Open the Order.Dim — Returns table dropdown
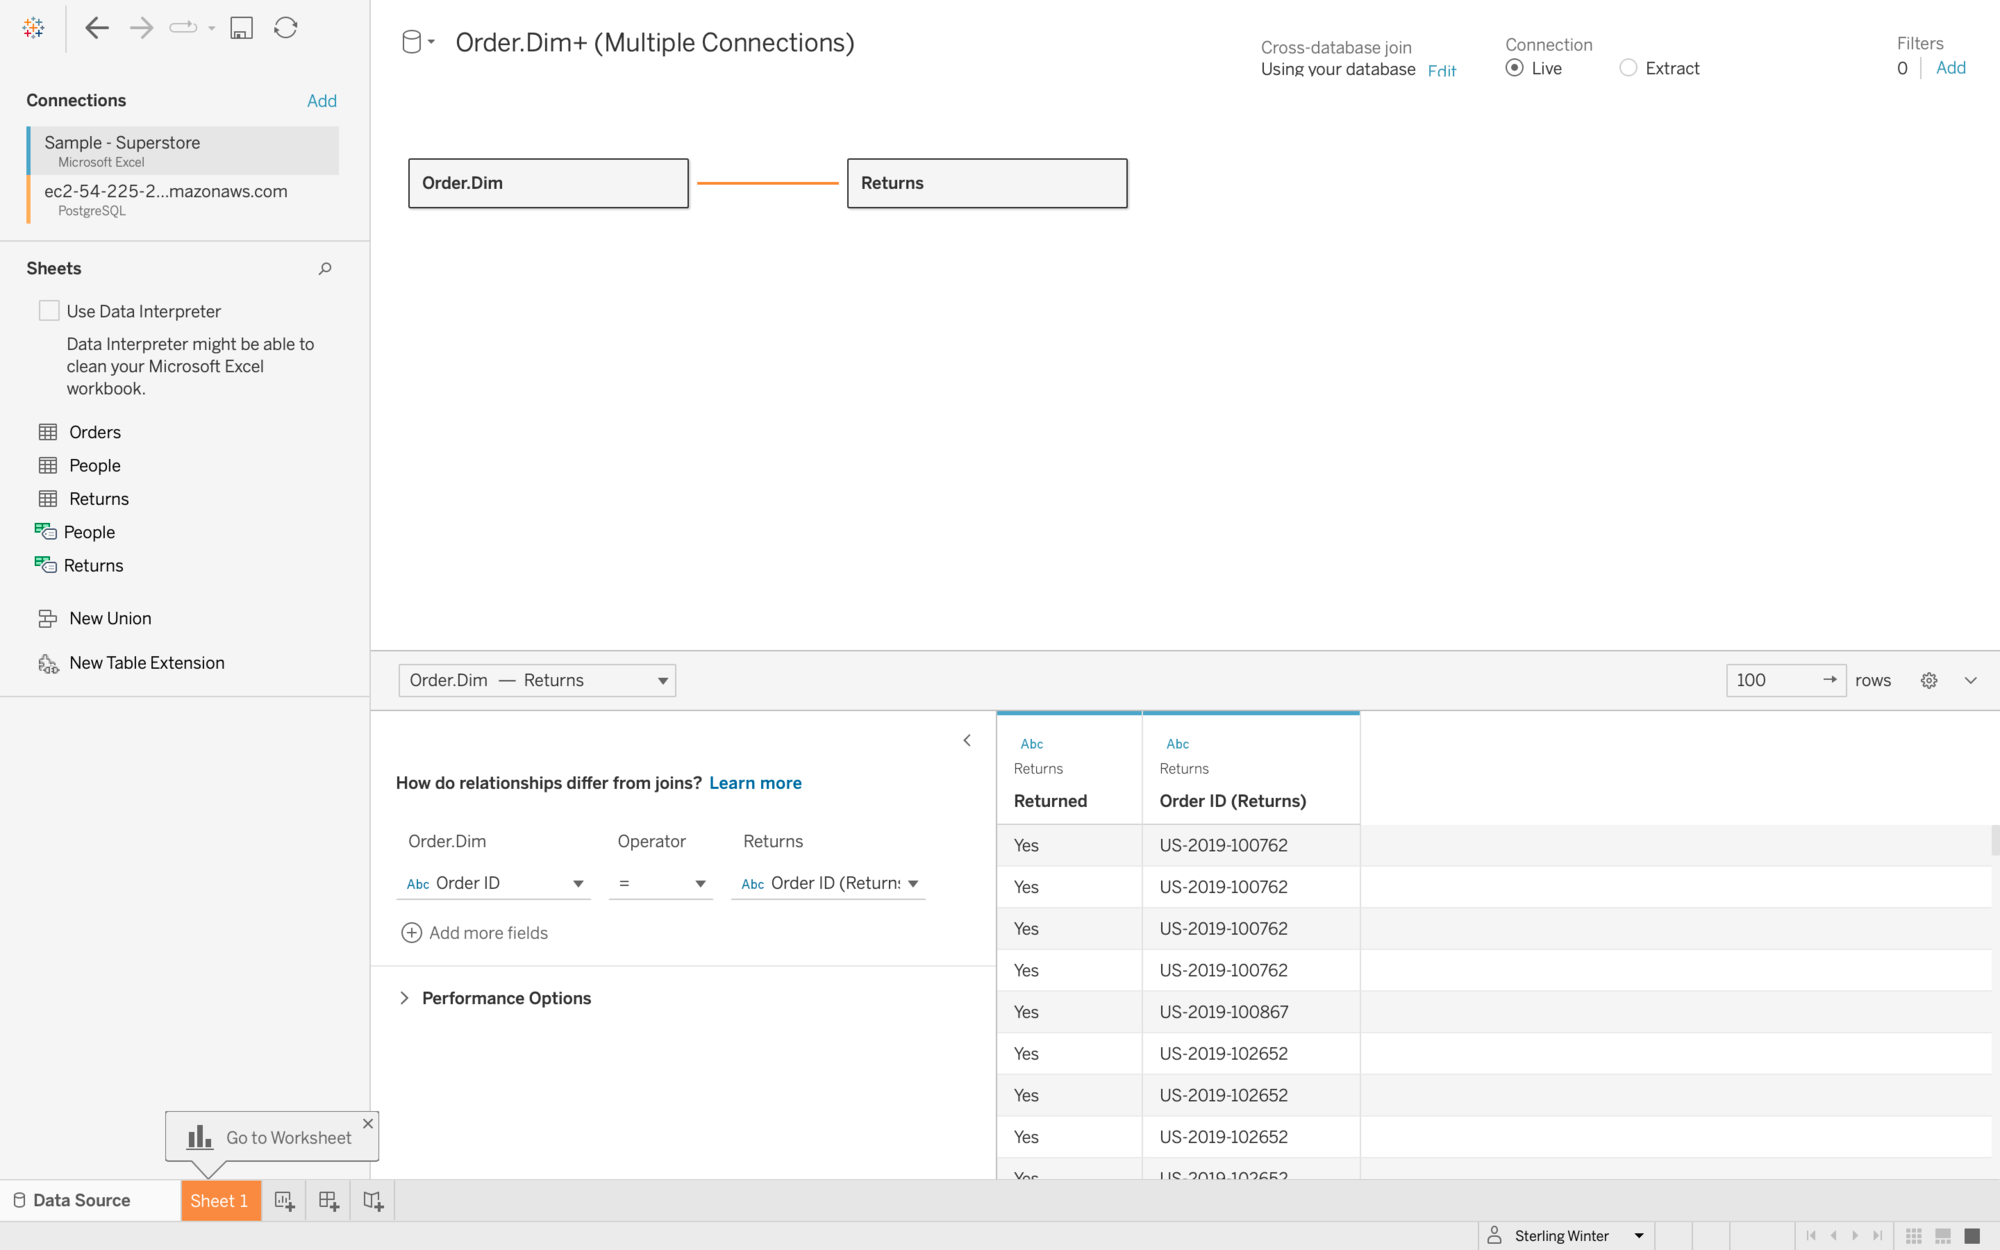The image size is (2000, 1250). click(537, 681)
